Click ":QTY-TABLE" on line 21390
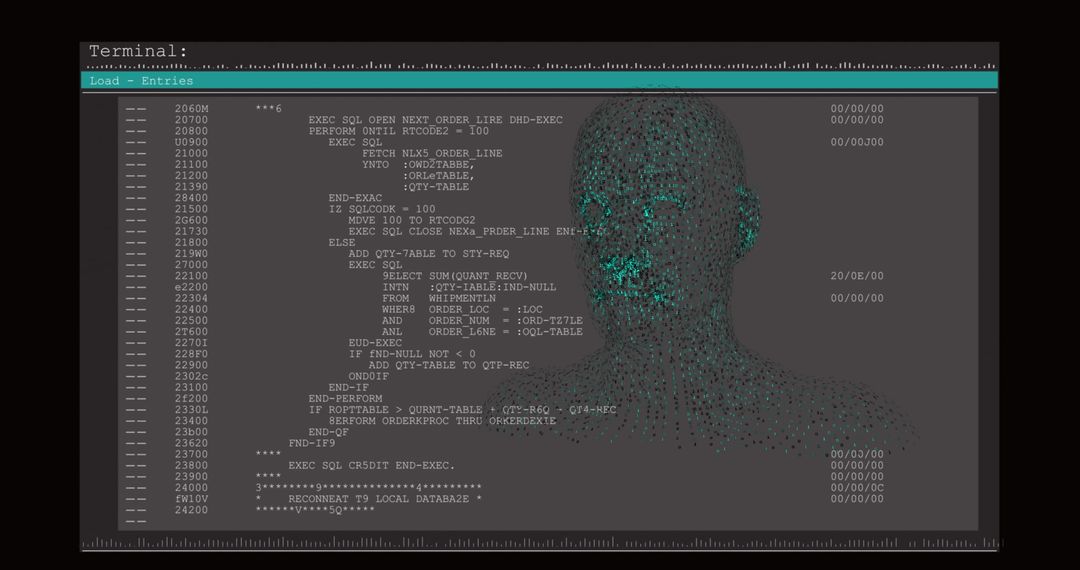The image size is (1080, 570). 436,187
